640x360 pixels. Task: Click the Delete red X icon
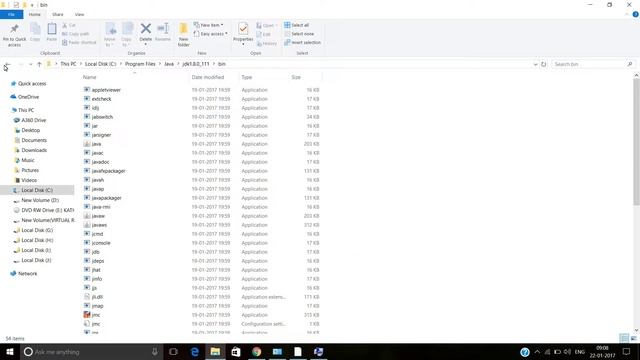tap(146, 29)
